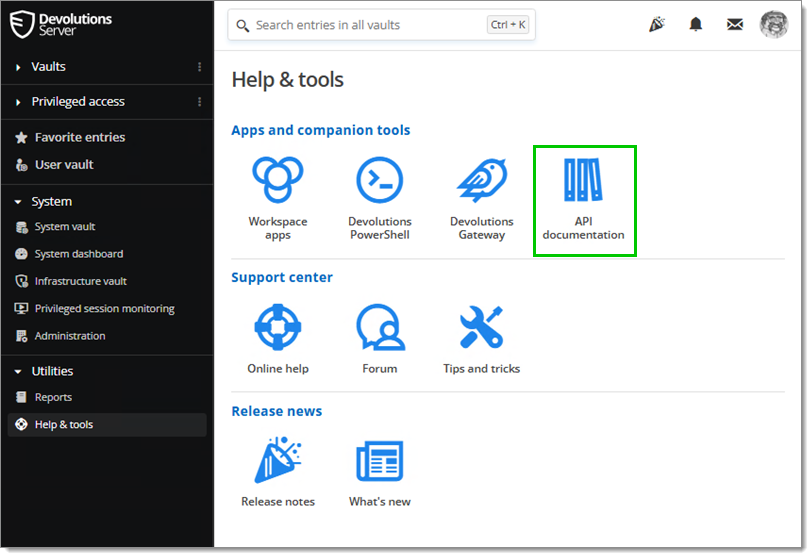Click the Reports document icon
This screenshot has width=812, height=558.
(x=21, y=397)
